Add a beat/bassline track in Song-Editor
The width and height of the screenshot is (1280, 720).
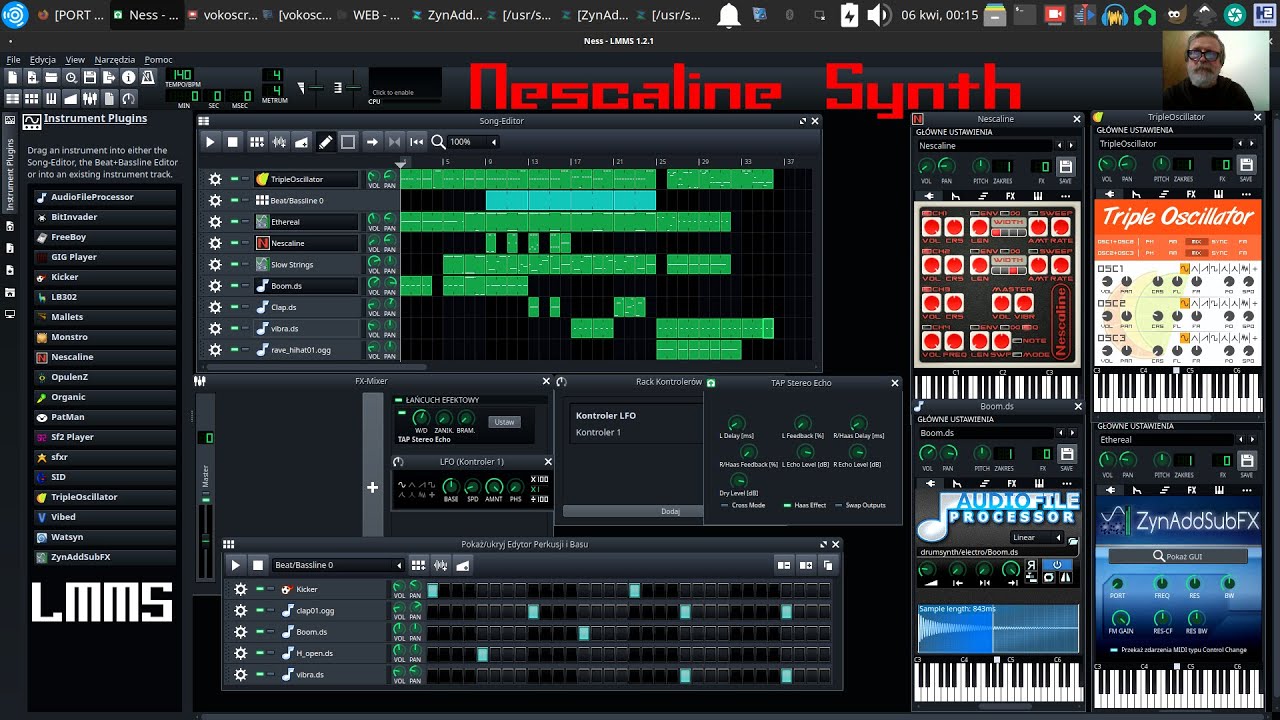(x=257, y=142)
